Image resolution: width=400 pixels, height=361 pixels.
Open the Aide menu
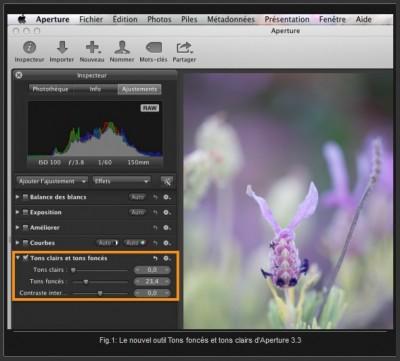363,19
